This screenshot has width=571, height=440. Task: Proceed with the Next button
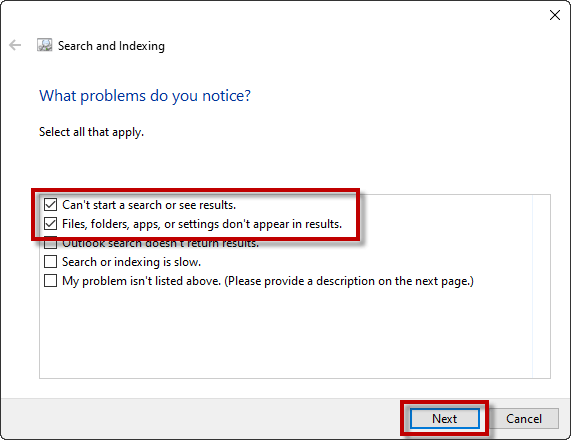coord(445,419)
